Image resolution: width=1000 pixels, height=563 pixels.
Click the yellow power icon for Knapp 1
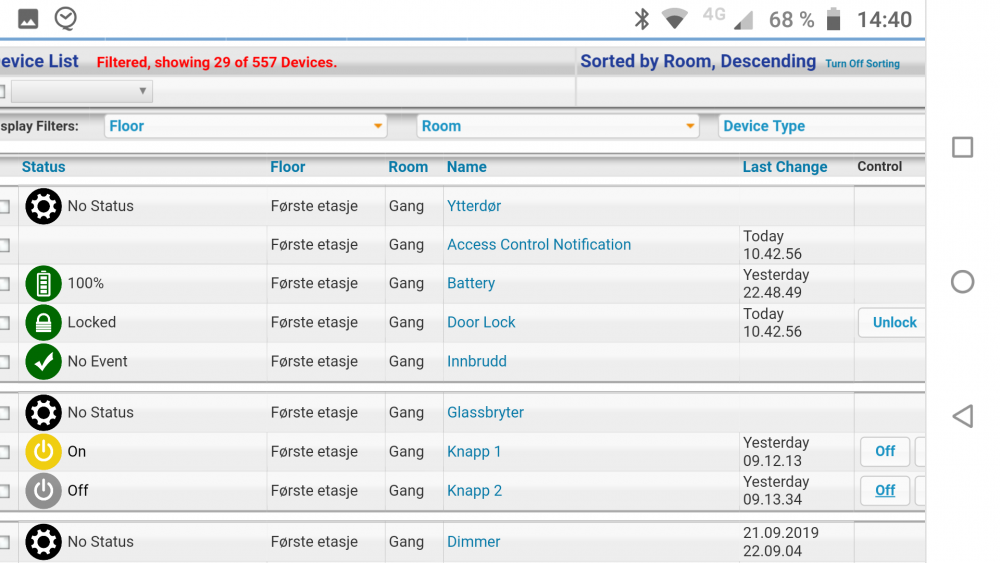pos(43,452)
